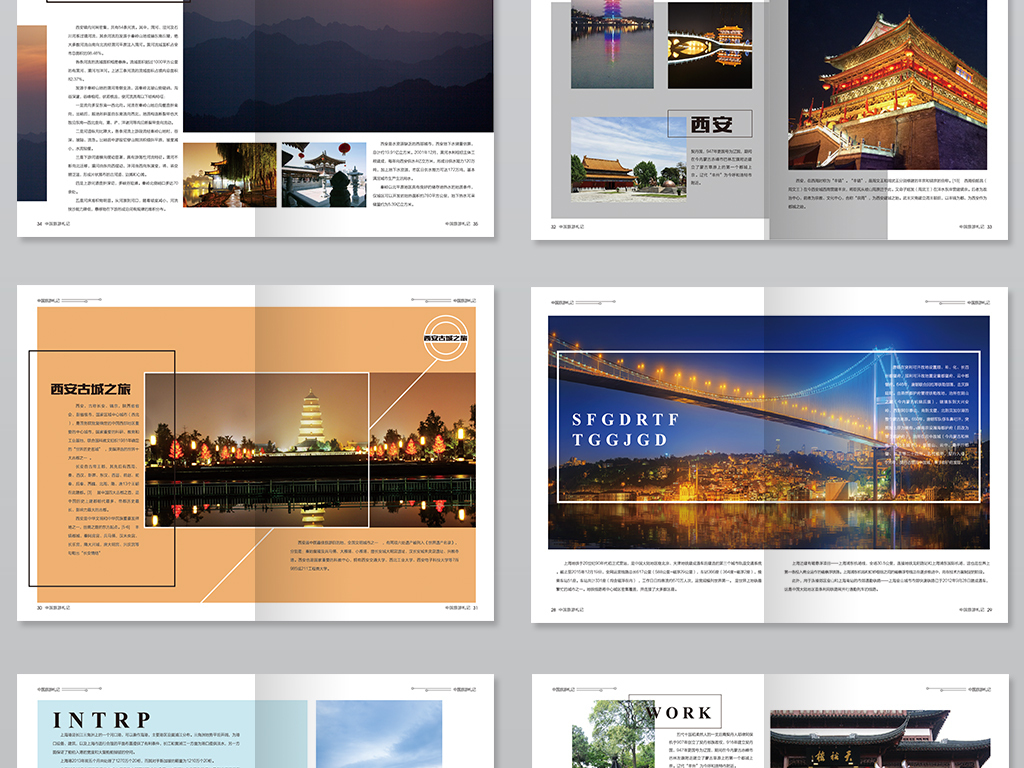The height and width of the screenshot is (768, 1024).
Task: Click the circular 西安古城之旅 badge
Action: pyautogui.click(x=448, y=338)
